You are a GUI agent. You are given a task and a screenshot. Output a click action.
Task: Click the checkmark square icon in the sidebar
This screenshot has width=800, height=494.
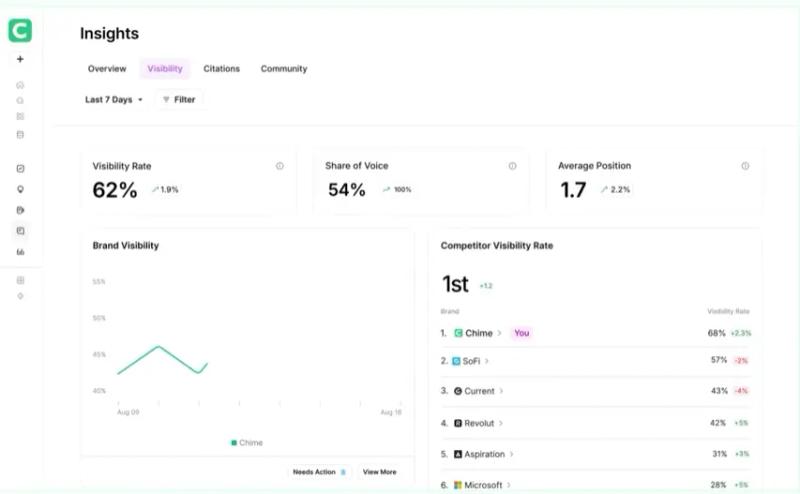20,168
